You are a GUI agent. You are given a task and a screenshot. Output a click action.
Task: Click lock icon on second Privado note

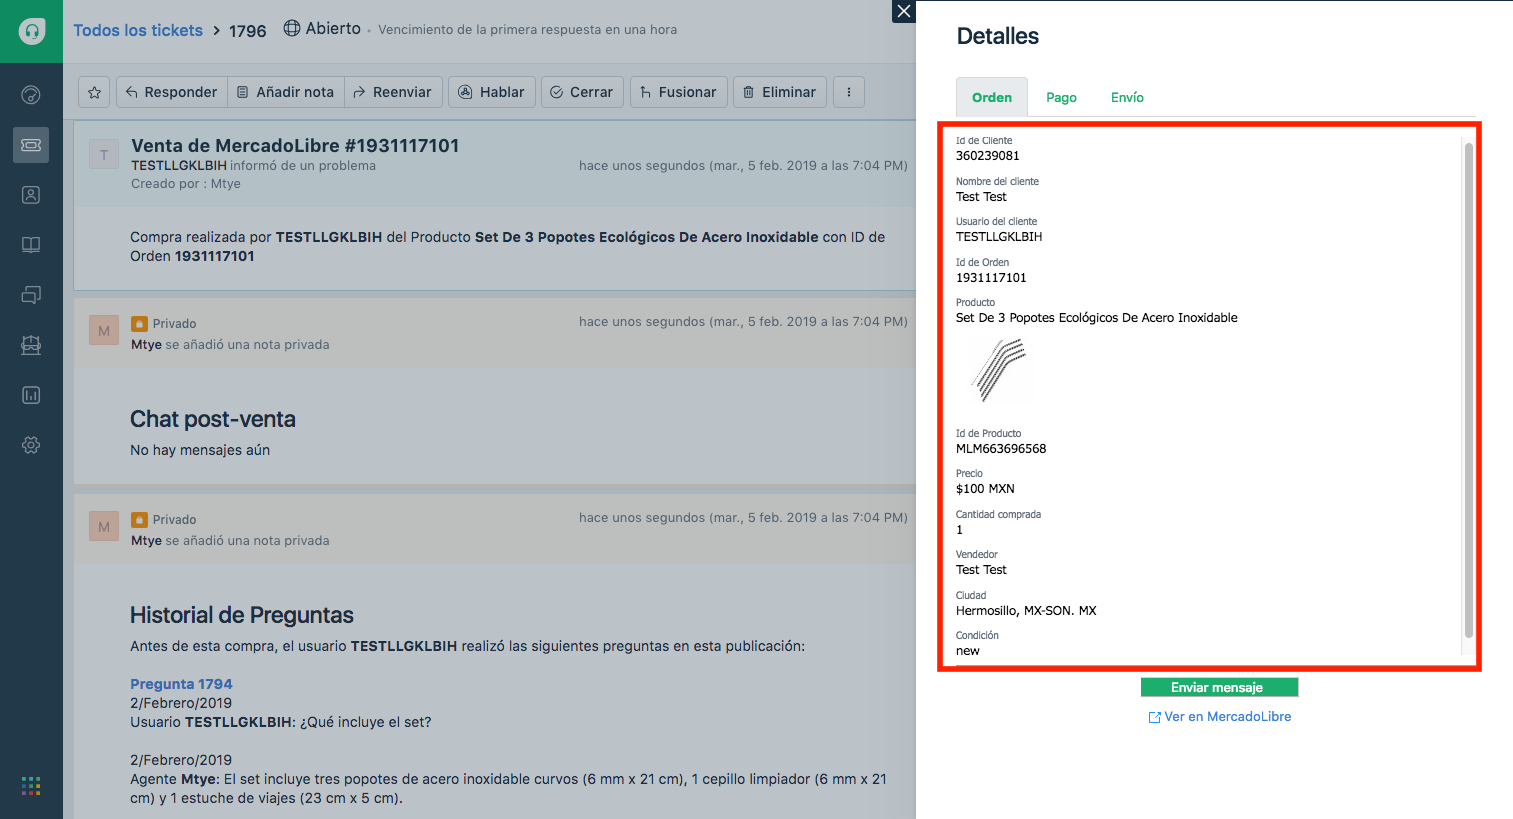[x=139, y=519]
